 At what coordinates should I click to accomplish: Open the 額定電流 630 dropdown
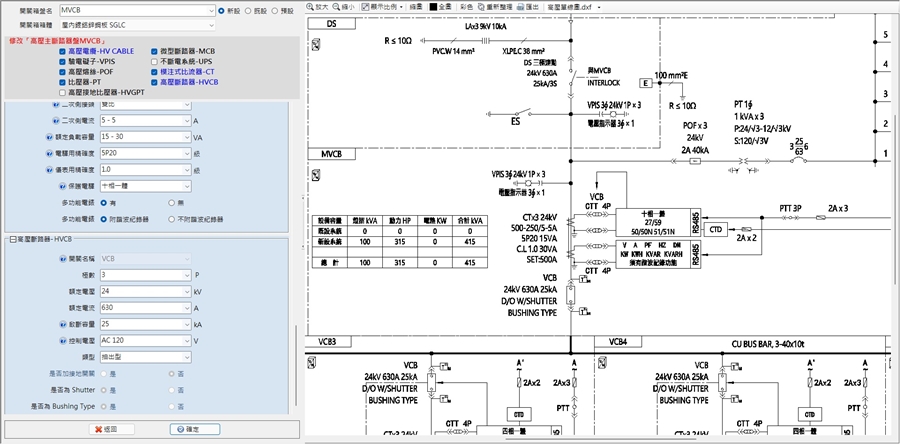point(187,308)
